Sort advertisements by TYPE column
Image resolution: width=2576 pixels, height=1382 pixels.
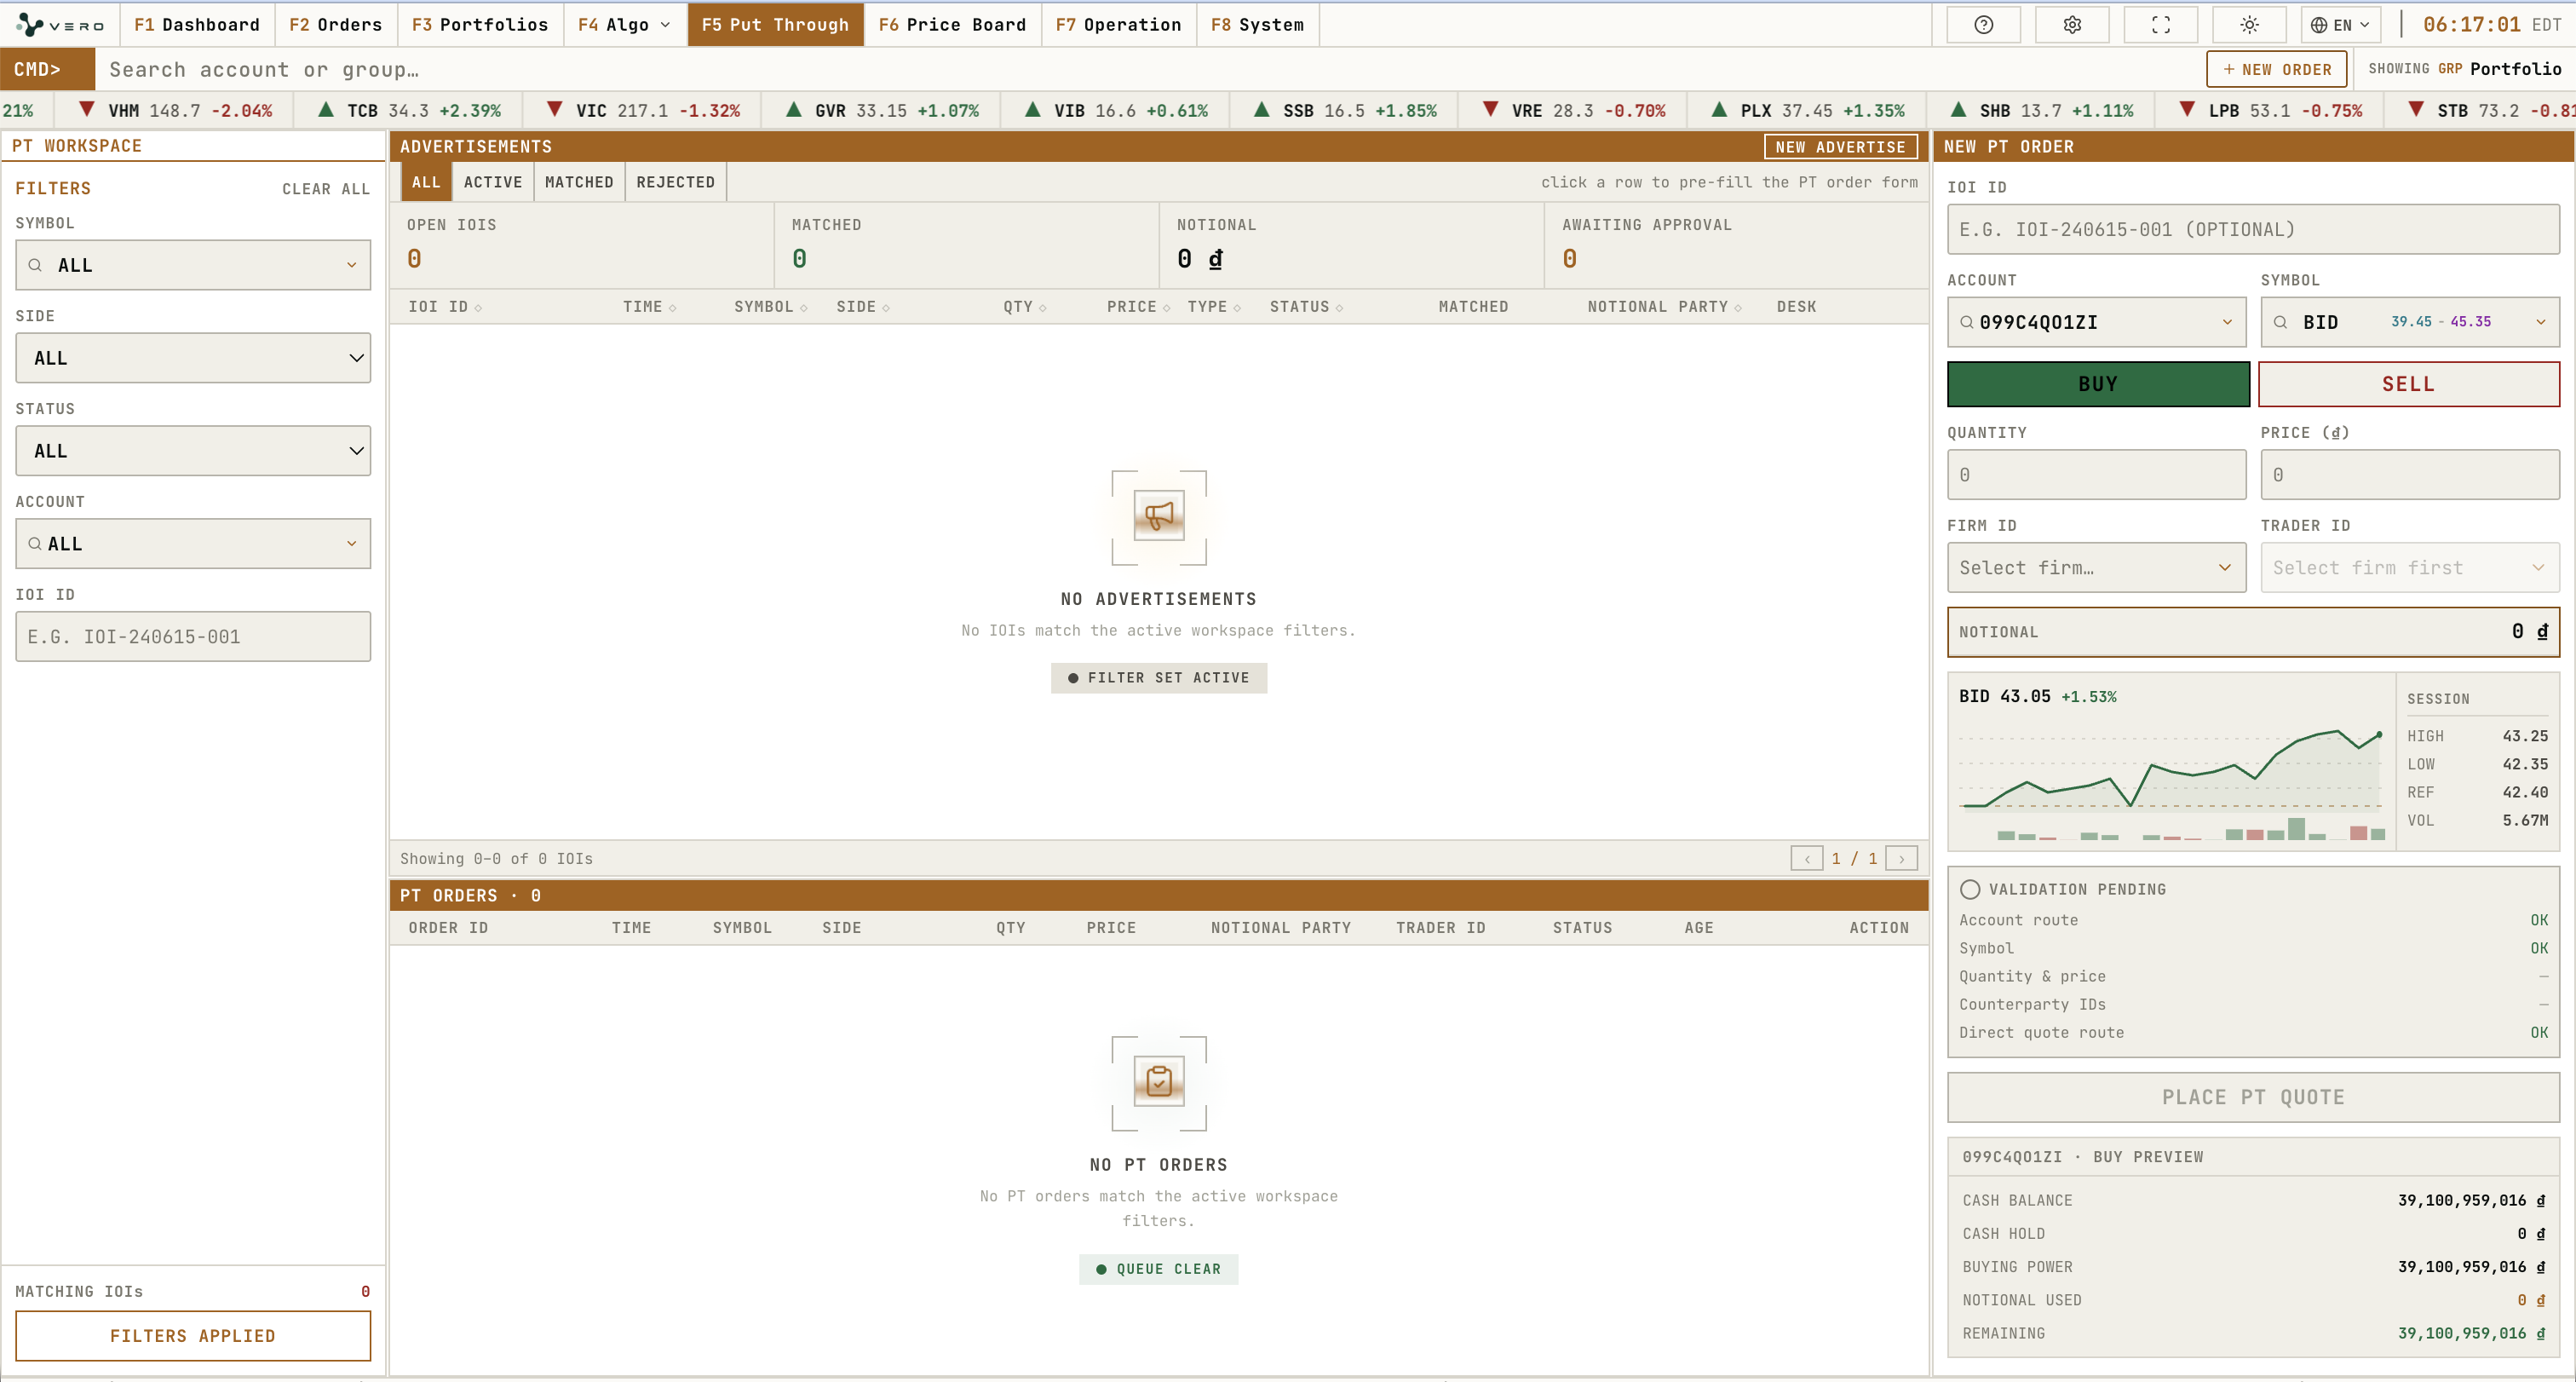click(x=1214, y=307)
